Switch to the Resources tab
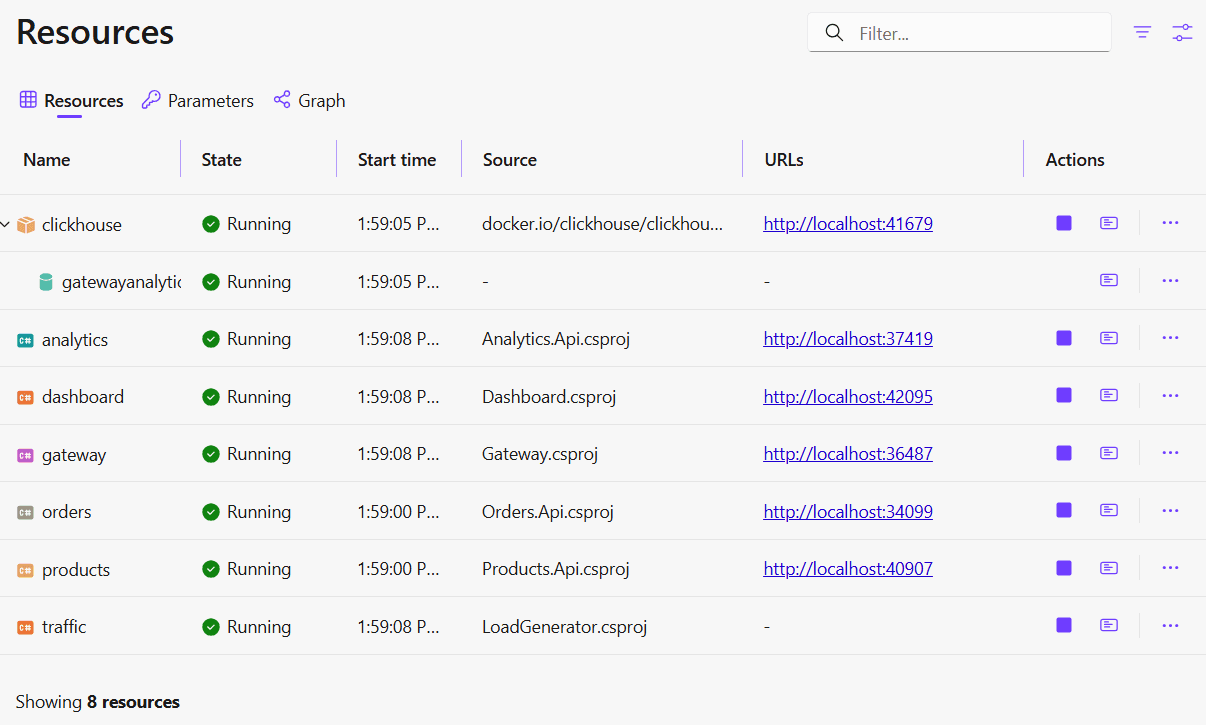Screen dimensions: 1206x725 point(72,100)
